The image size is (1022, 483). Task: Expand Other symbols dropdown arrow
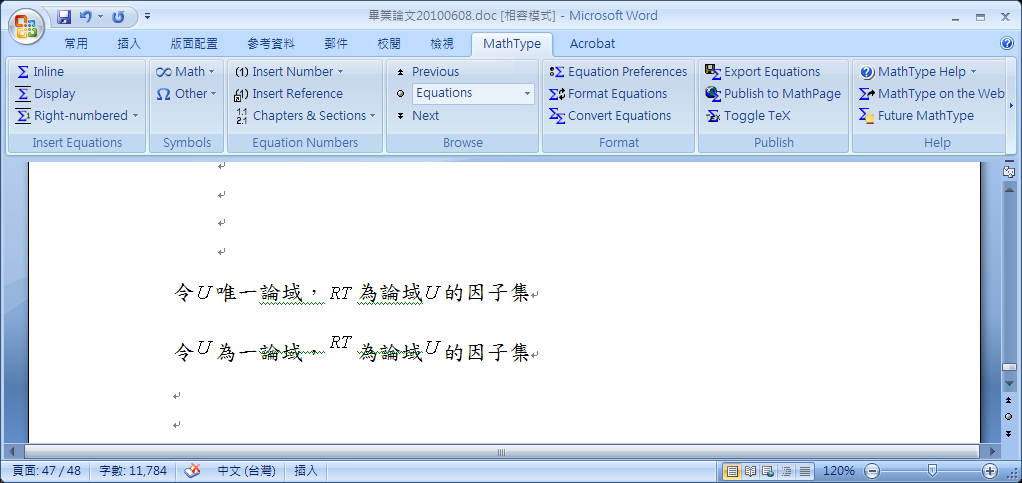212,94
